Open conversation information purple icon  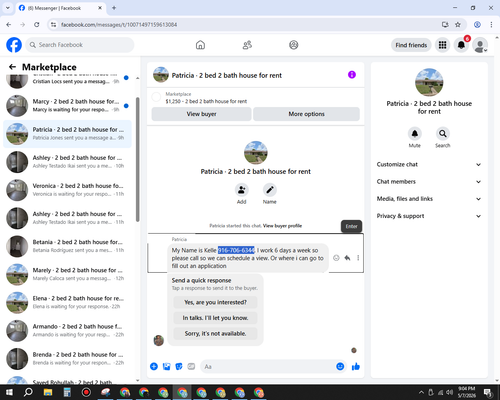[x=352, y=75]
